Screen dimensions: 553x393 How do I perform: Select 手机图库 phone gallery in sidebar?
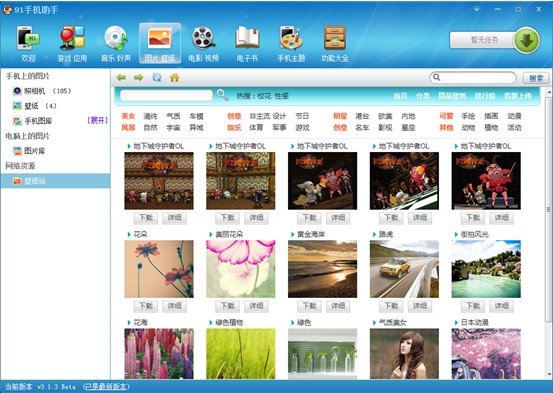[x=32, y=121]
